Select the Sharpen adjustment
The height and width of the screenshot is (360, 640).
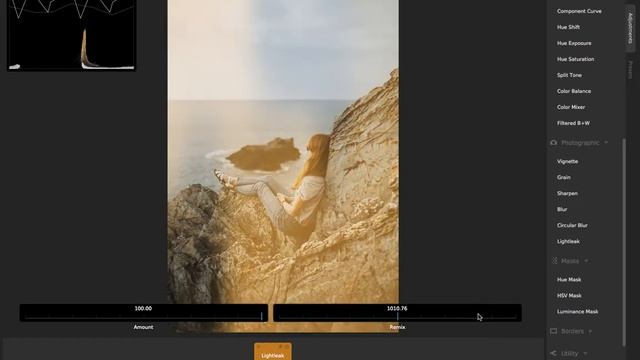point(567,193)
